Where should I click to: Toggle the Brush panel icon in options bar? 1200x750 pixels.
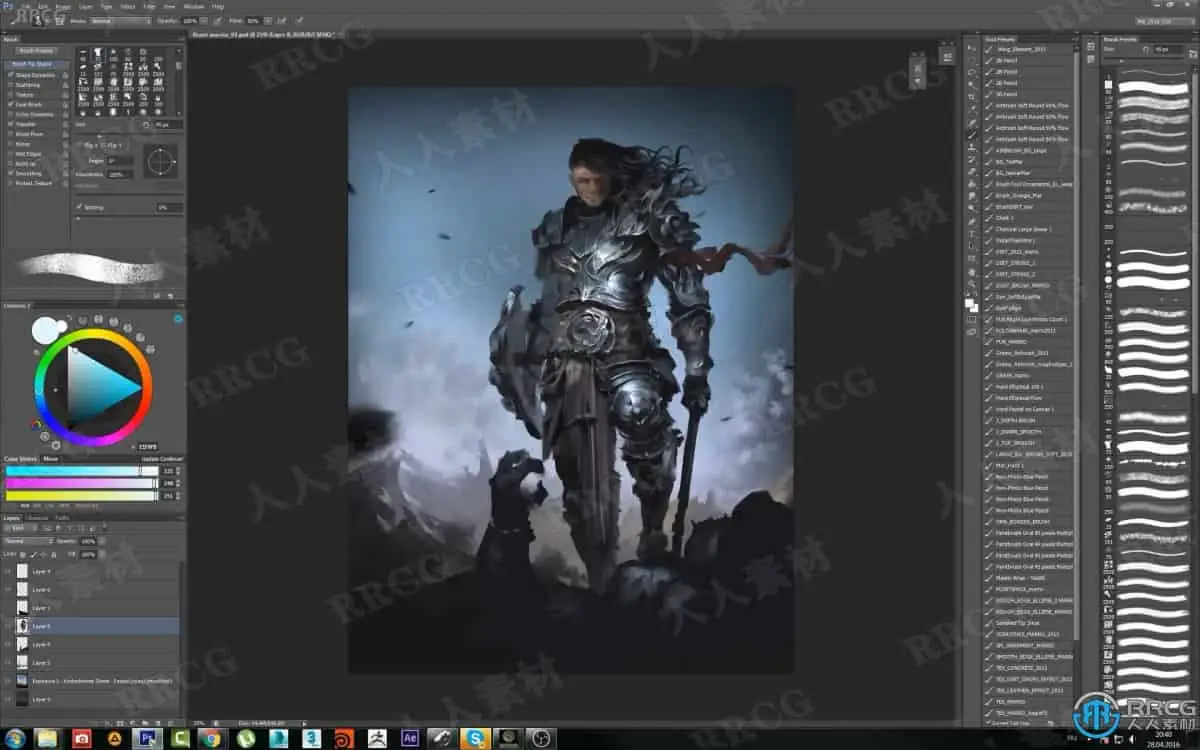click(x=59, y=21)
